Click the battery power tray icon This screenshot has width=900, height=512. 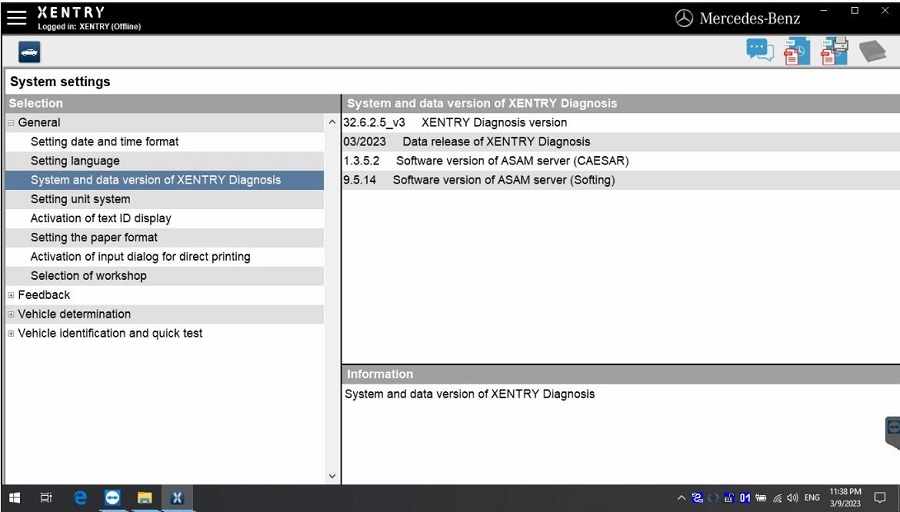click(x=761, y=498)
